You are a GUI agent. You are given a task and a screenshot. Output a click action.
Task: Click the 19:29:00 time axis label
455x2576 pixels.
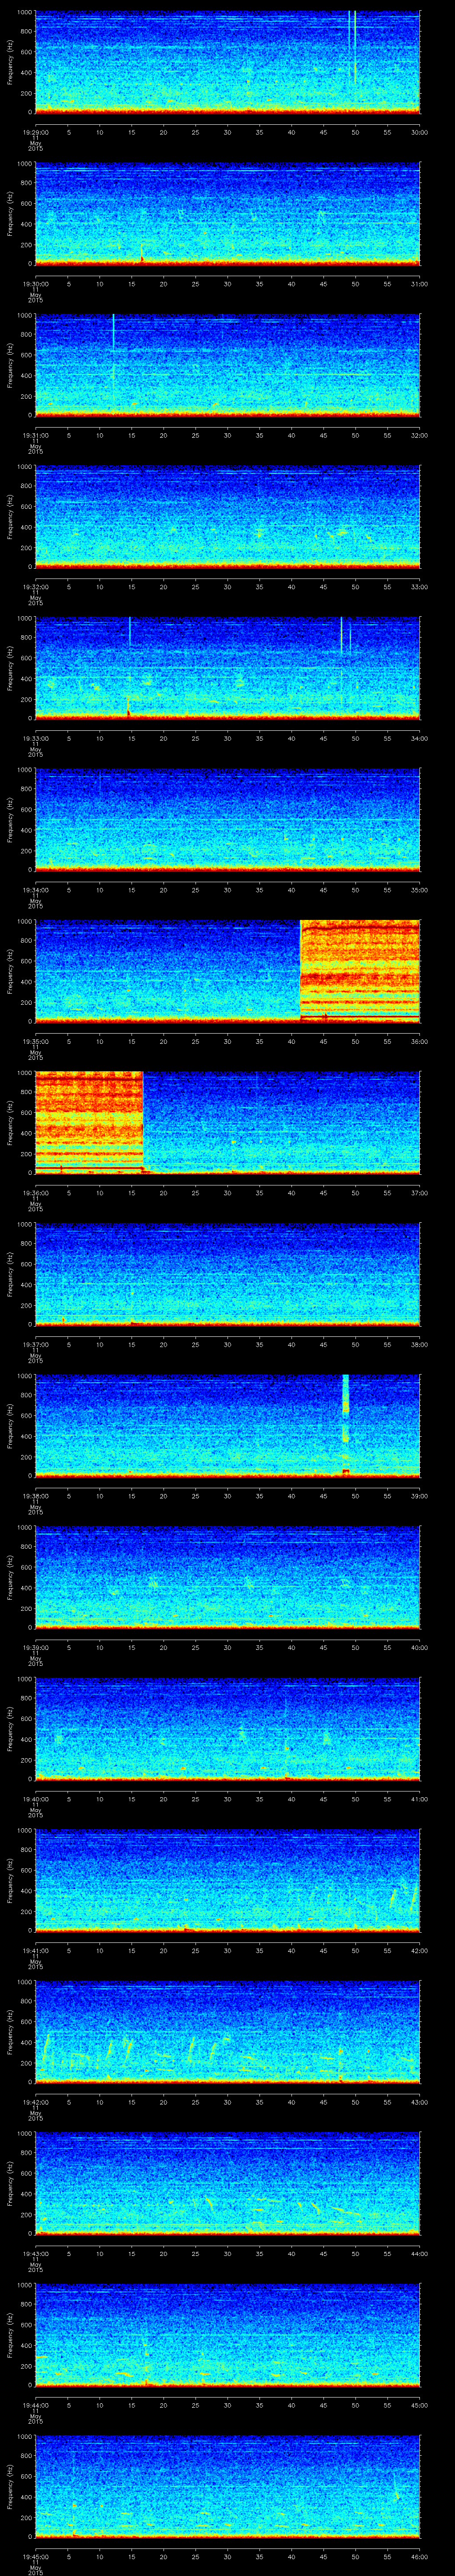pyautogui.click(x=35, y=132)
